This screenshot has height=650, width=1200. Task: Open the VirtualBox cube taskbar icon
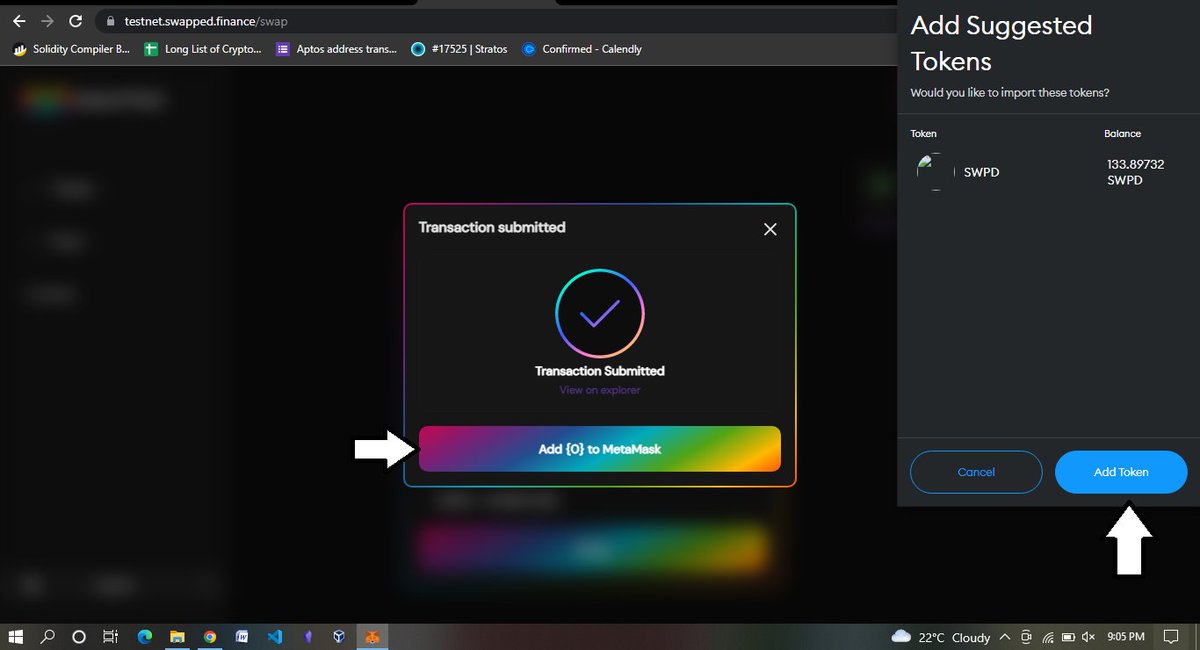pyautogui.click(x=339, y=636)
